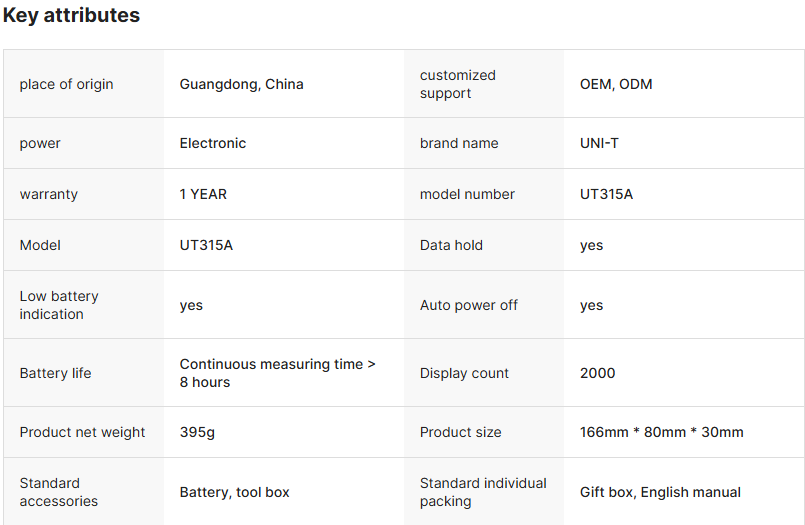The width and height of the screenshot is (805, 525).
Task: Click the Guangdong, China origin value
Action: tap(241, 84)
